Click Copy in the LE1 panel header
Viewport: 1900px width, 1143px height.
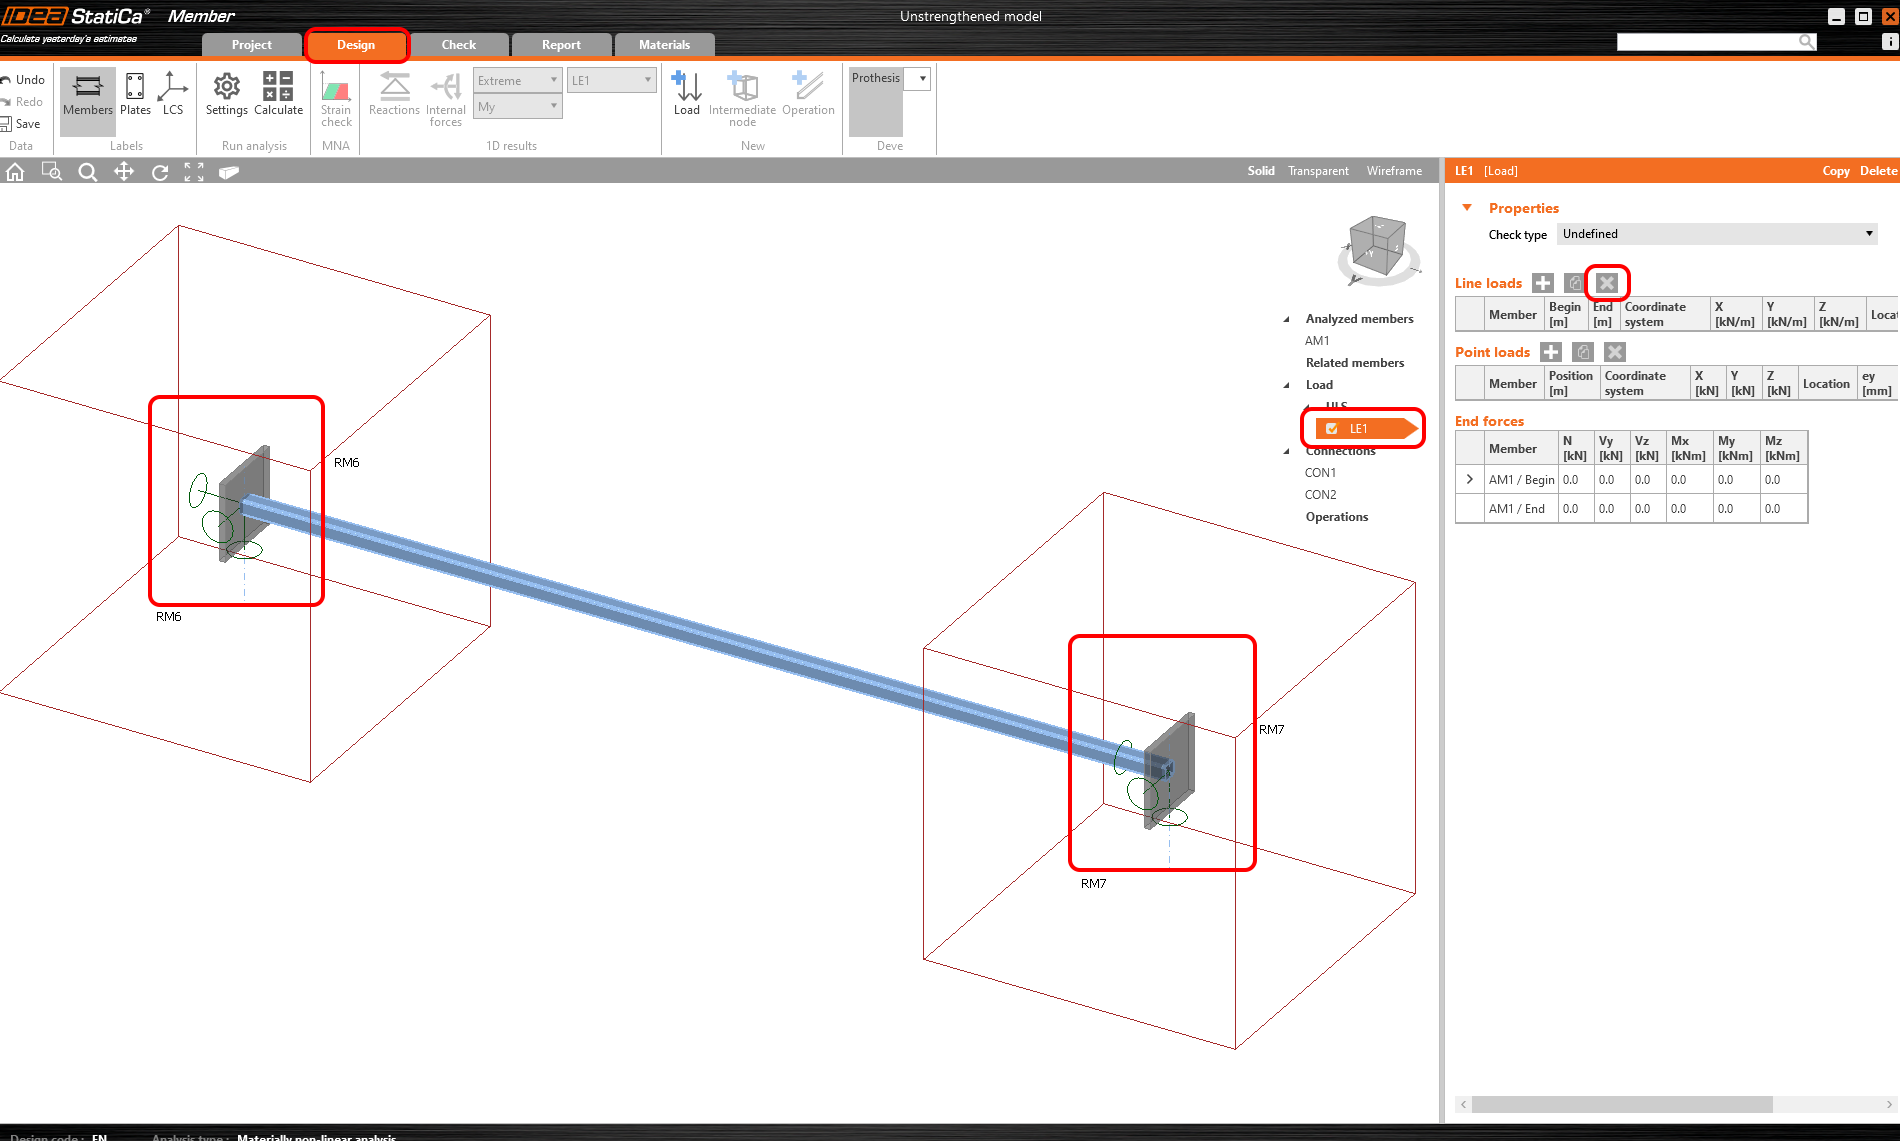[1836, 170]
